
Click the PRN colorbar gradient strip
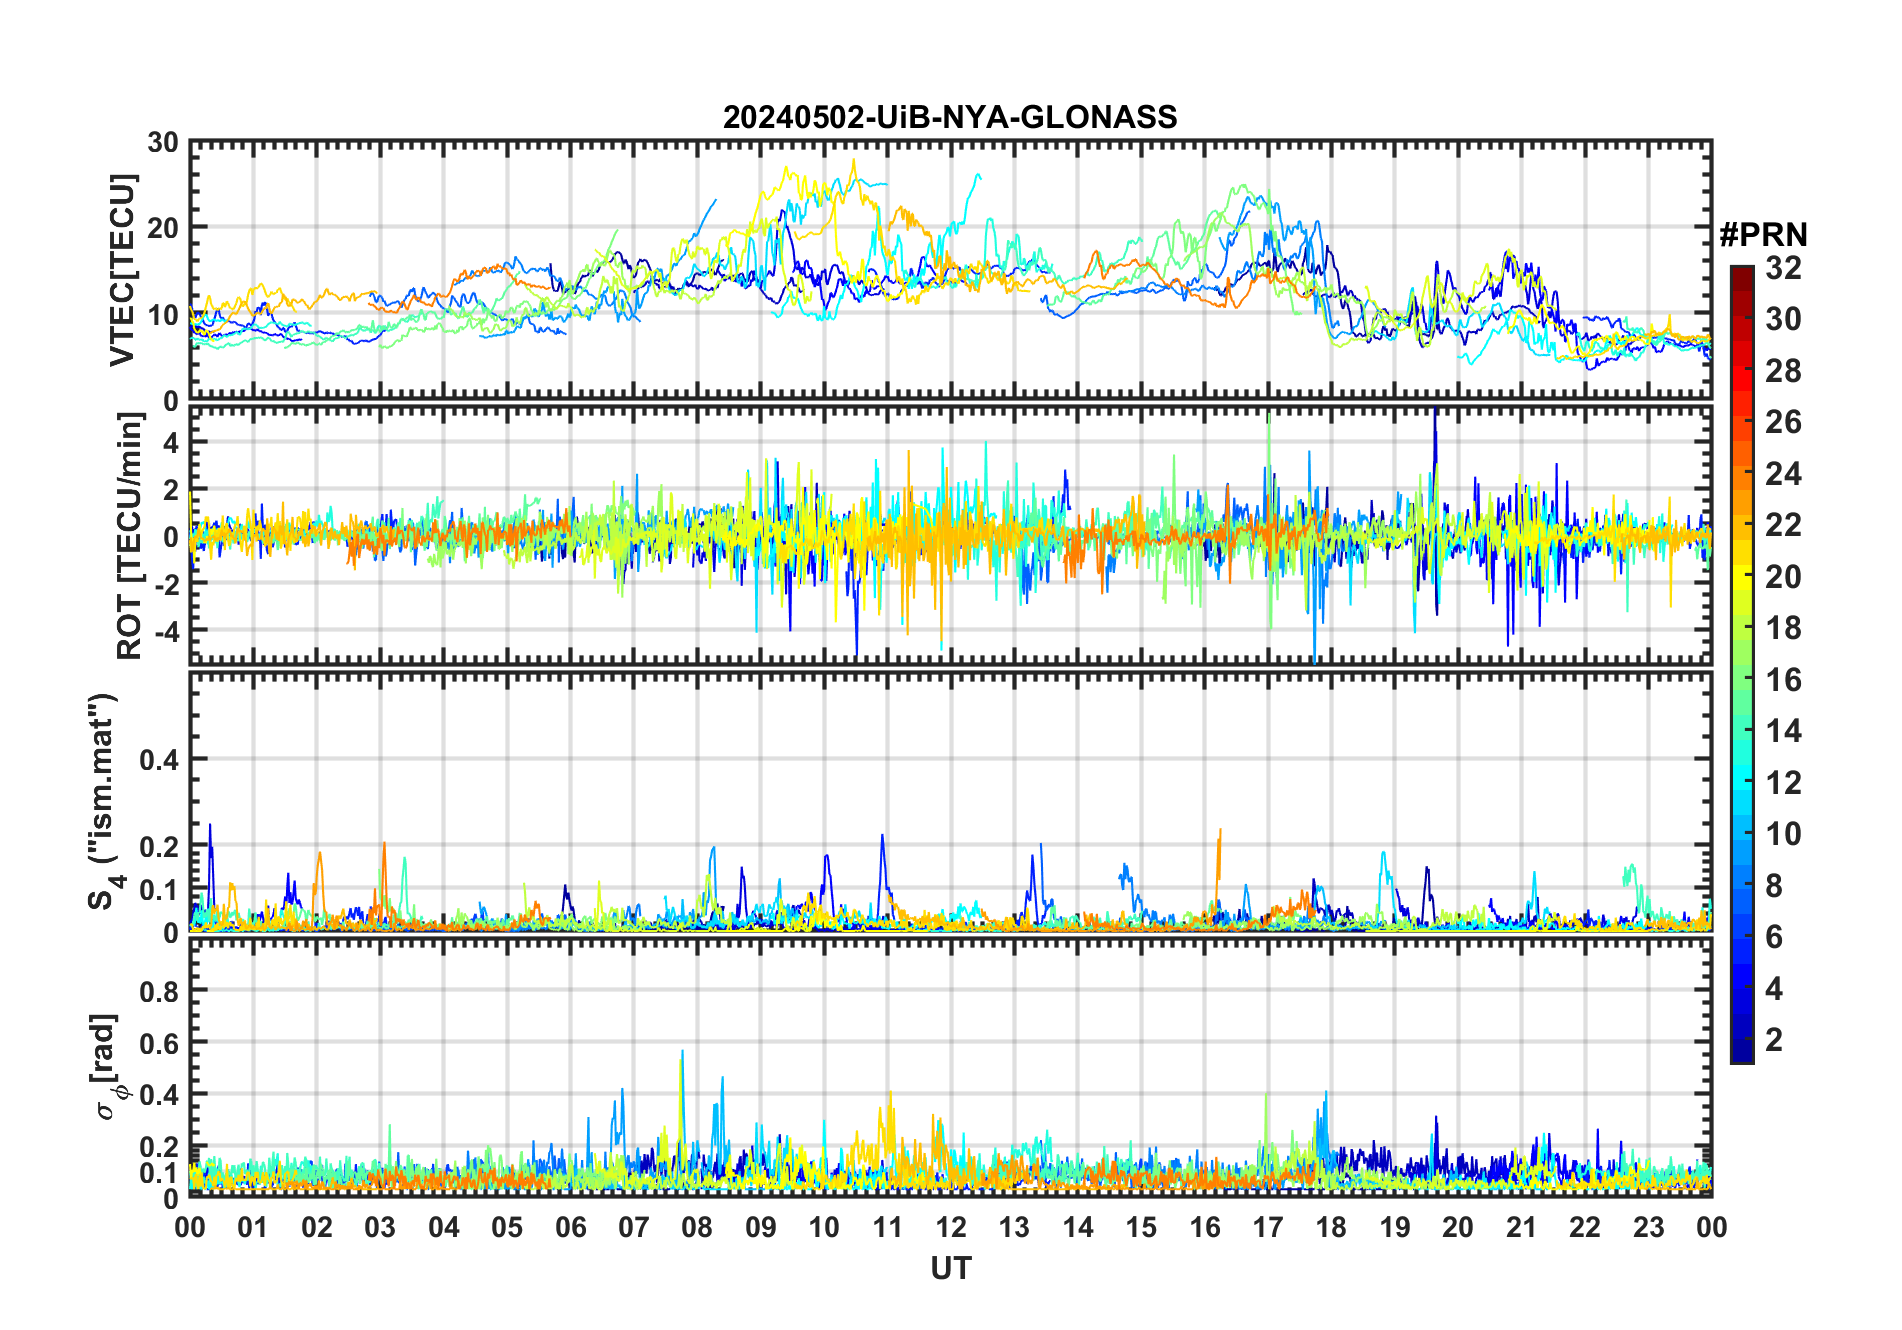click(x=1742, y=664)
